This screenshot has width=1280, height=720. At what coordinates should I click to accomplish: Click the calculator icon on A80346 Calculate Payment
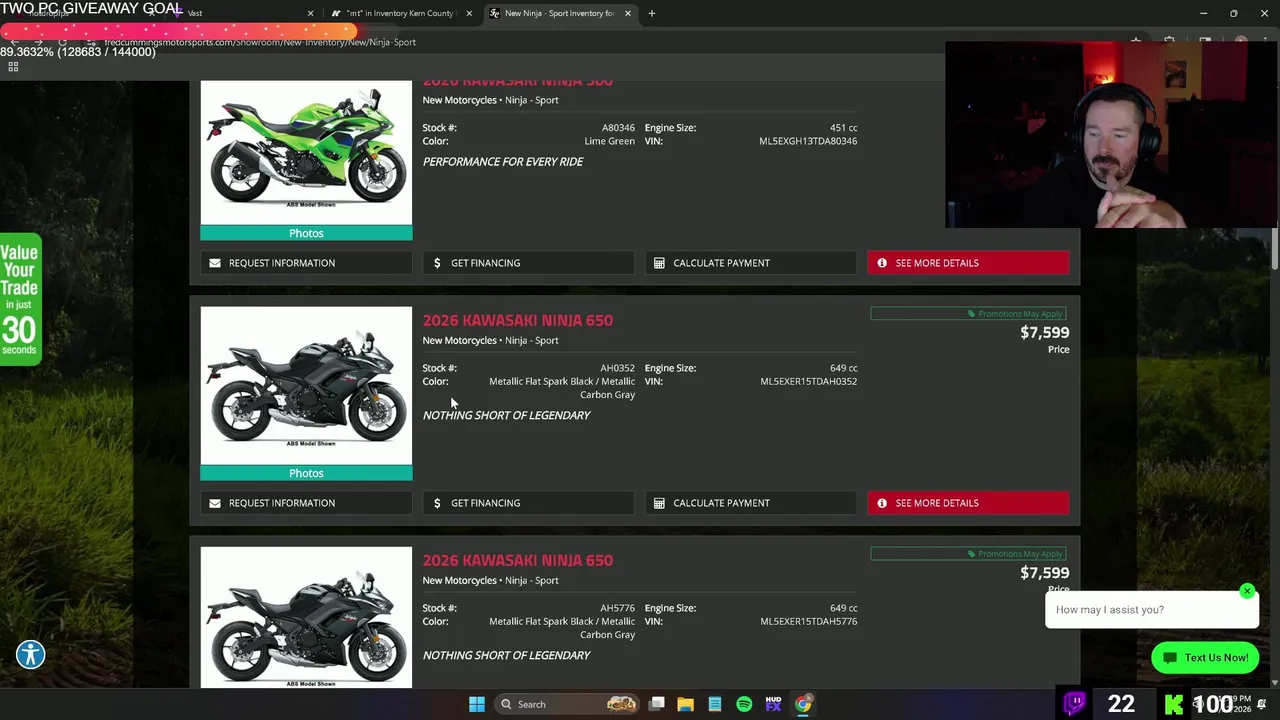click(659, 263)
